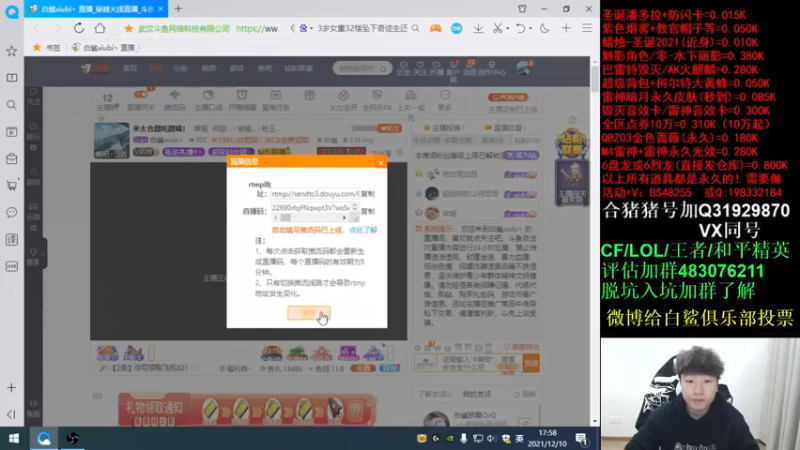Viewport: 800px width, 450px height.
Task: Expand the 分类 Douyu nav dropdown
Action: [x=181, y=68]
